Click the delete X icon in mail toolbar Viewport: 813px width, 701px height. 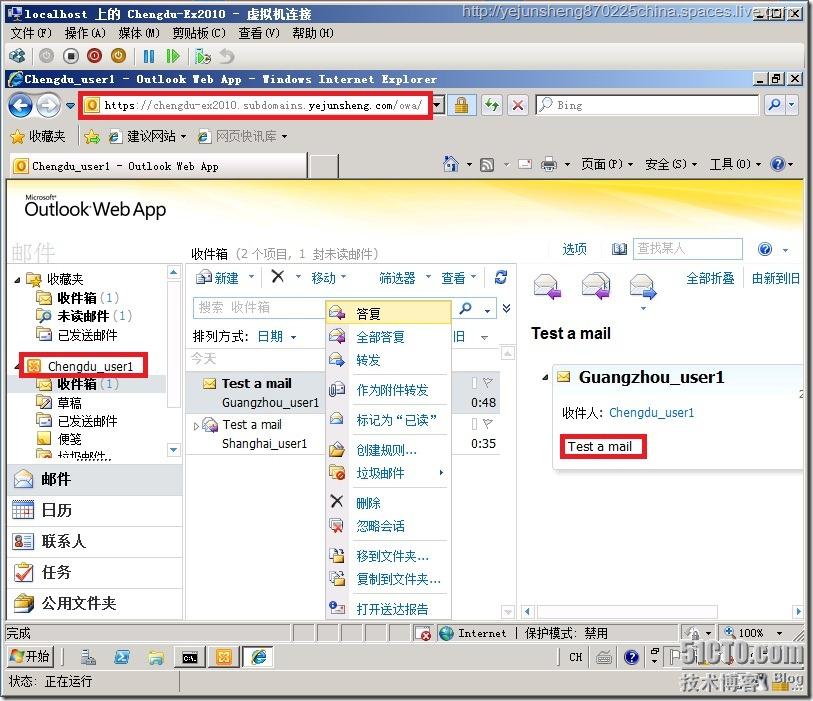(278, 276)
